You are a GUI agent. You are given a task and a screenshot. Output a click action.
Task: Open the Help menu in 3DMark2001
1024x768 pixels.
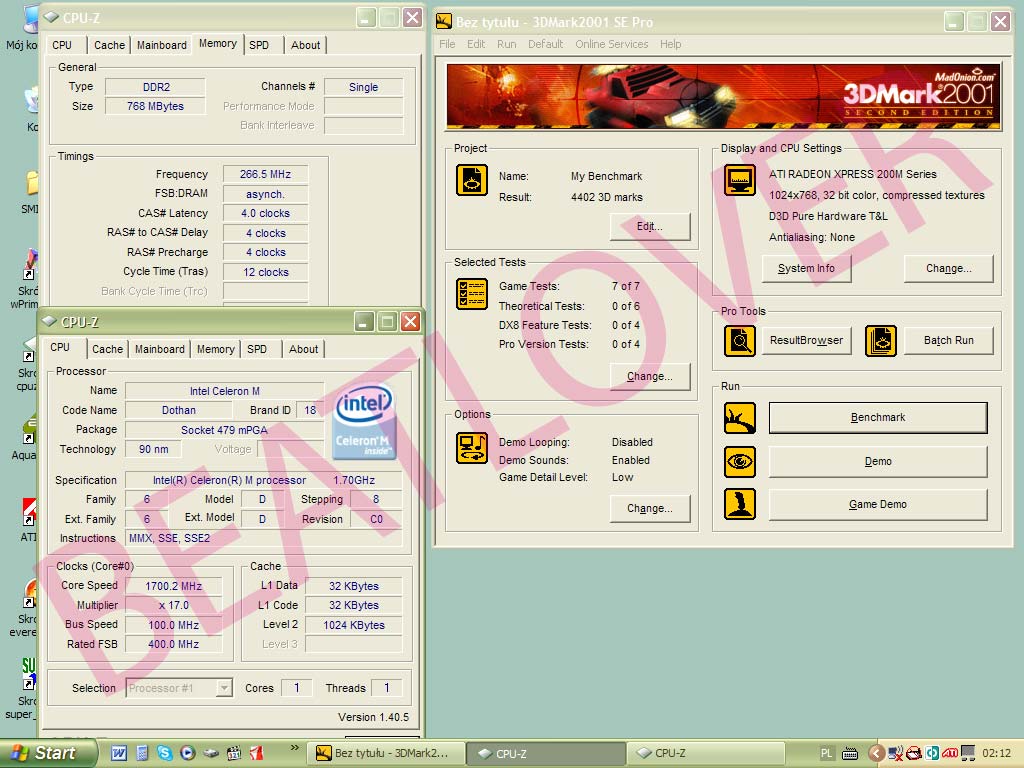671,44
